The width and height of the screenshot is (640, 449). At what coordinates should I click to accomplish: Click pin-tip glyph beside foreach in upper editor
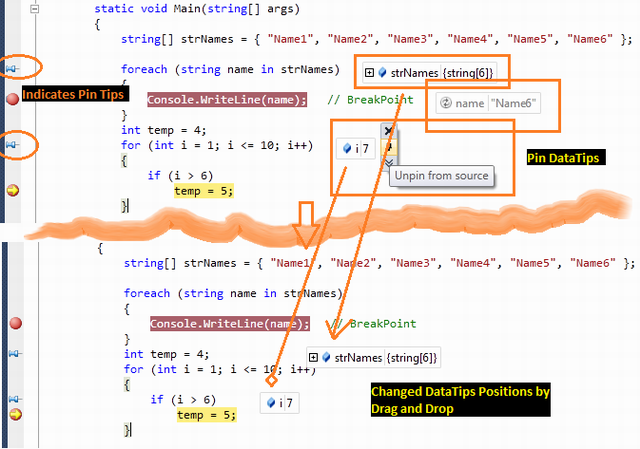point(12,69)
